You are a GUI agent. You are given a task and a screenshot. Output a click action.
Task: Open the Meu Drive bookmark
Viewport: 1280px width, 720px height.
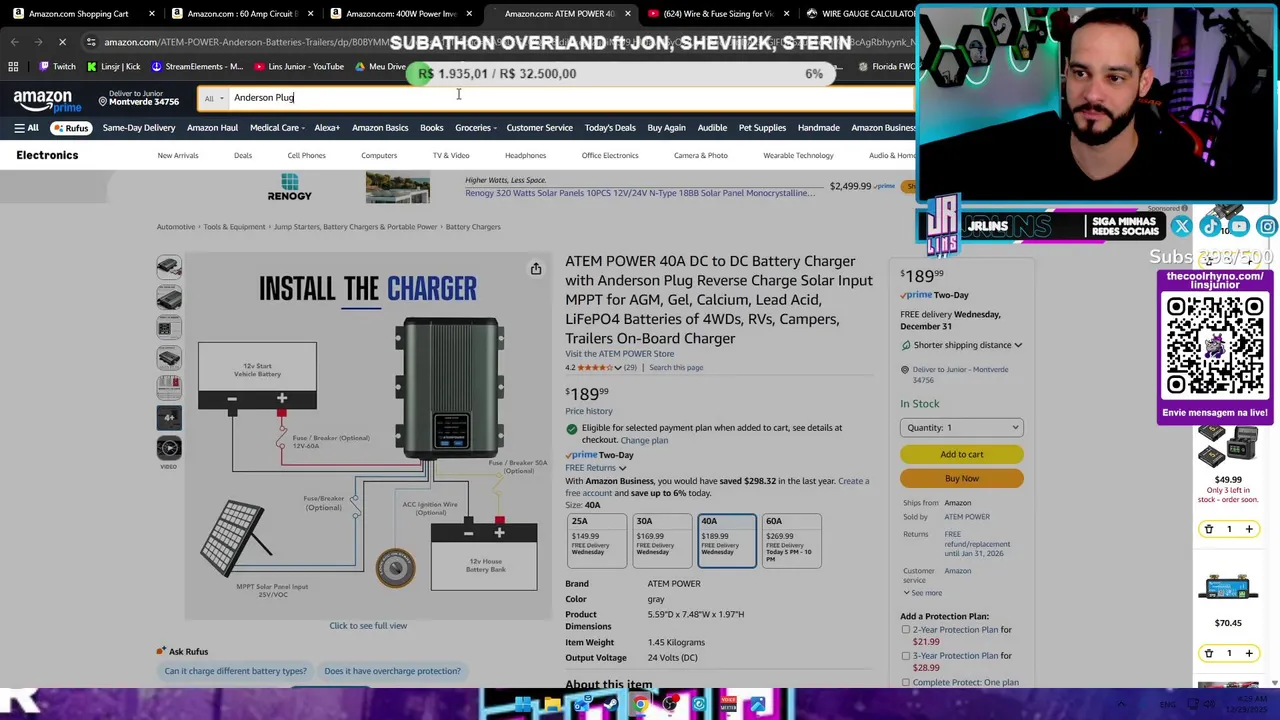click(381, 67)
